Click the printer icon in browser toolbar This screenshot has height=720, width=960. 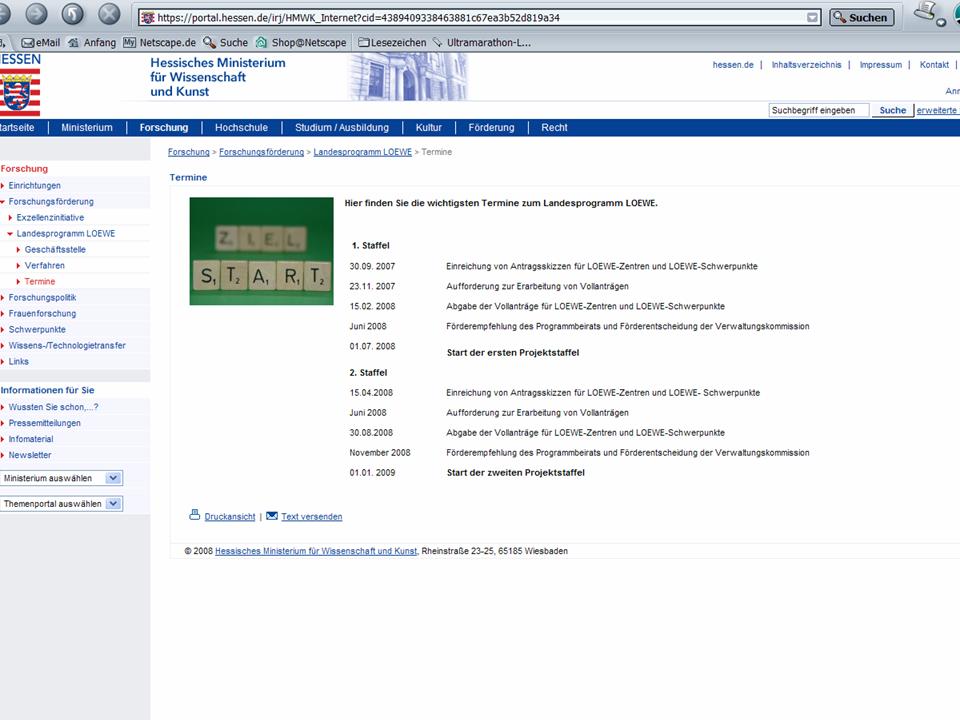point(926,13)
